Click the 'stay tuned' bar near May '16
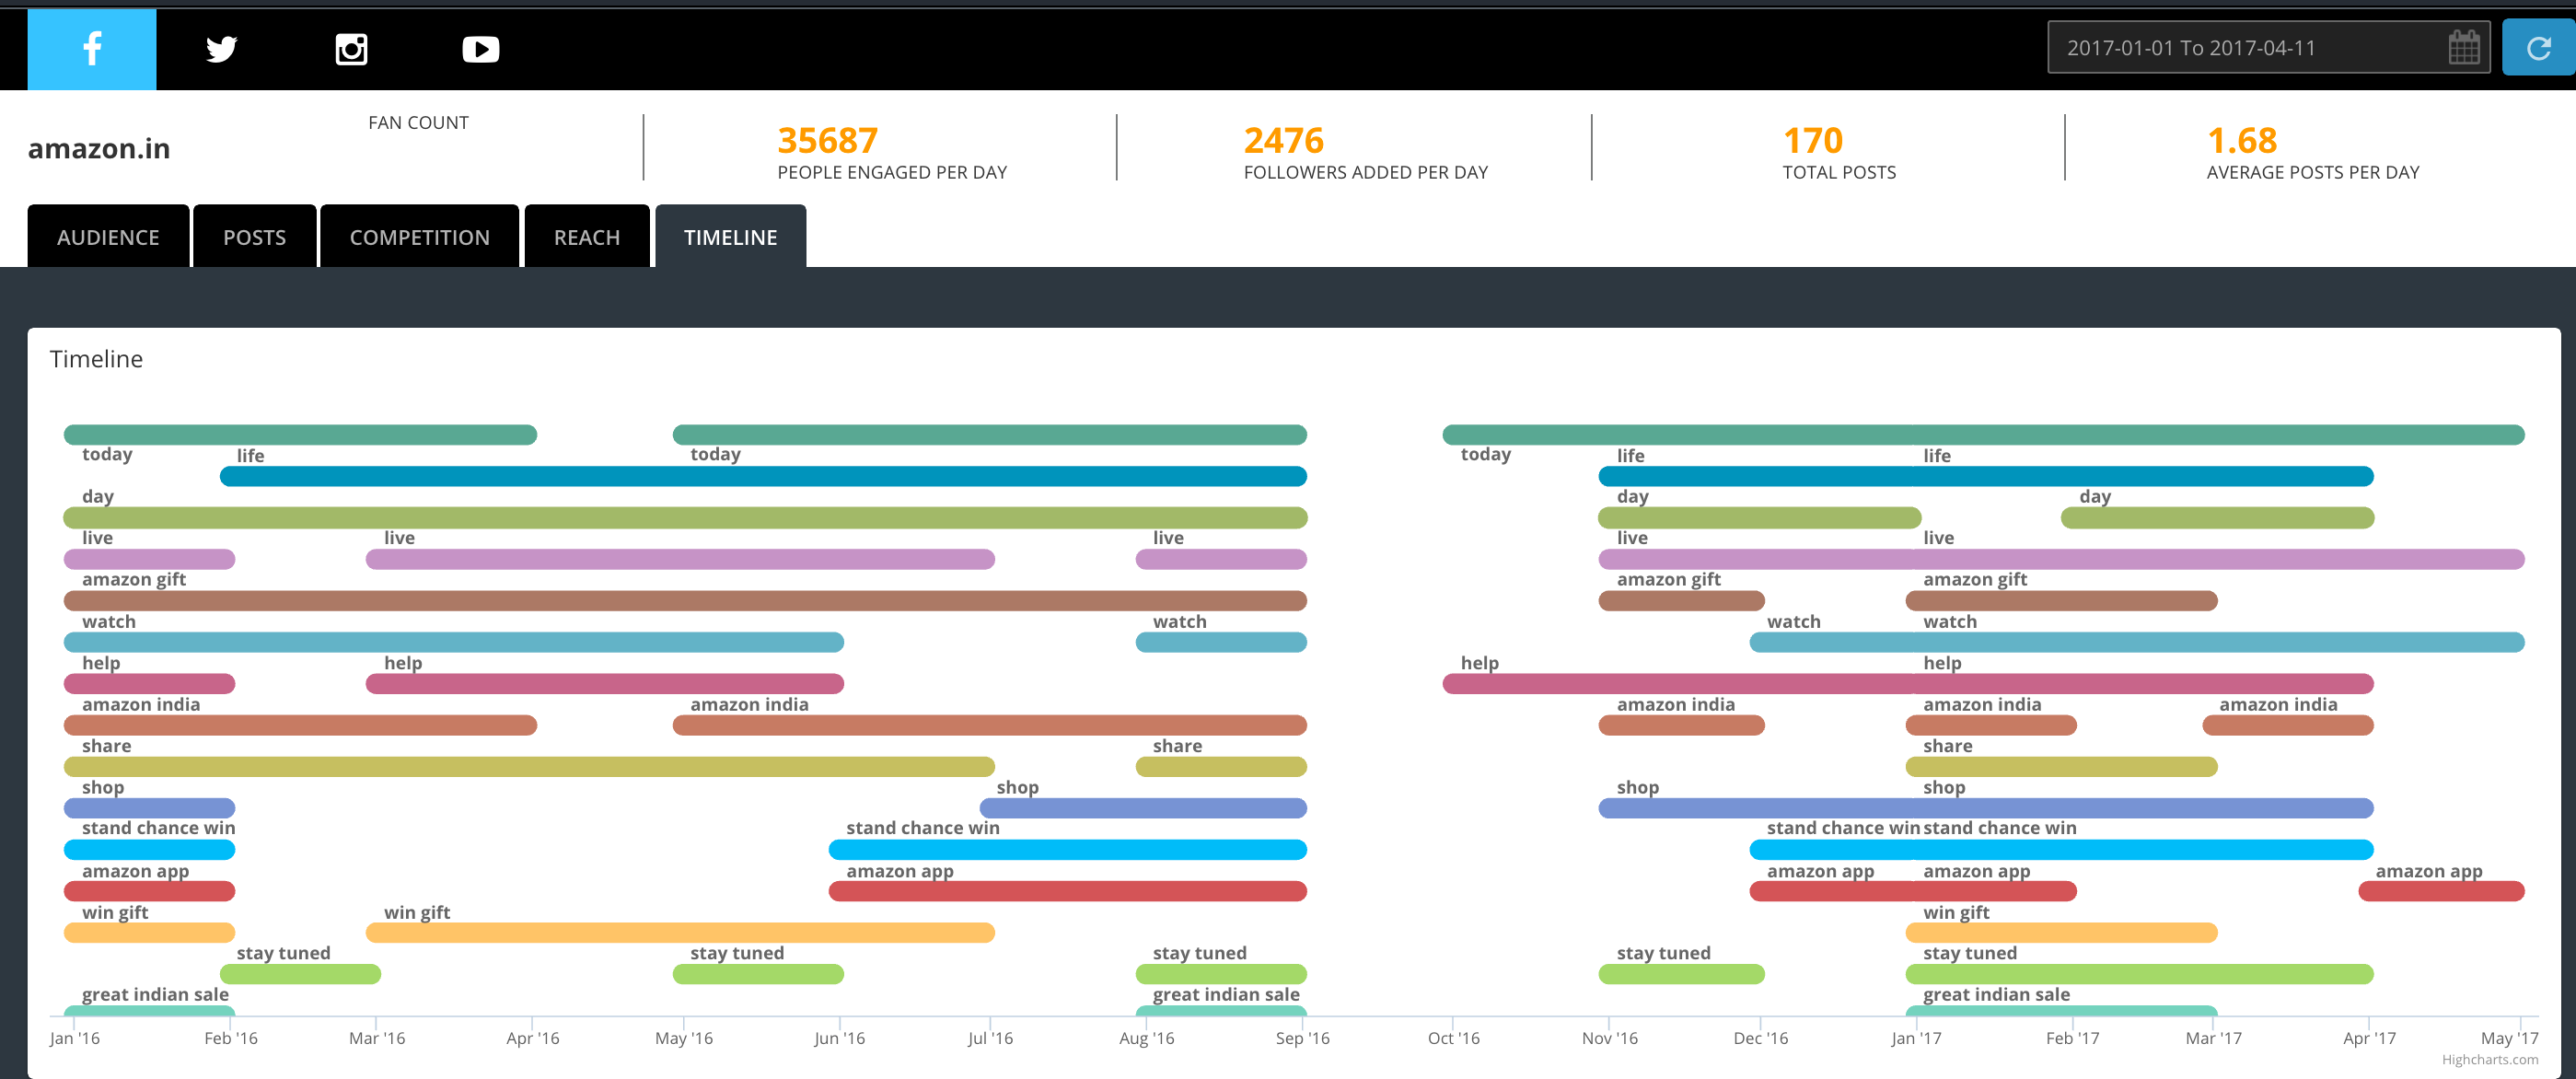 (758, 974)
